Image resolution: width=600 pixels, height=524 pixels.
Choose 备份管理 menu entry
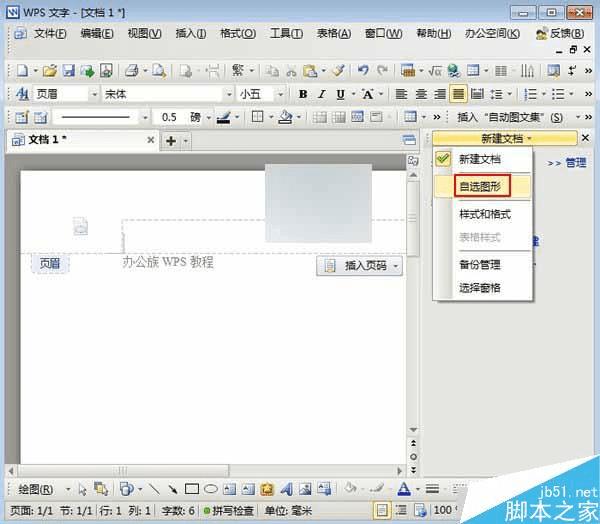479,264
